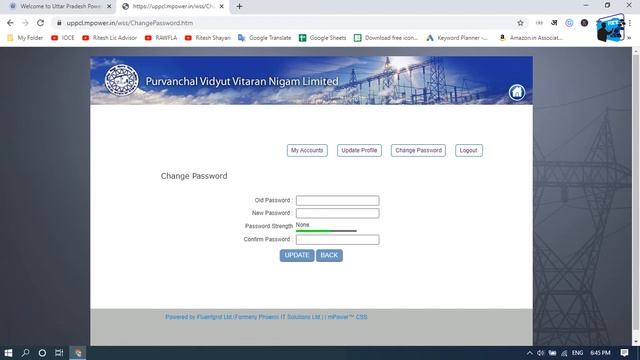The width and height of the screenshot is (640, 360).
Task: Click the 6:45 PM taskbar clock
Action: (600, 353)
